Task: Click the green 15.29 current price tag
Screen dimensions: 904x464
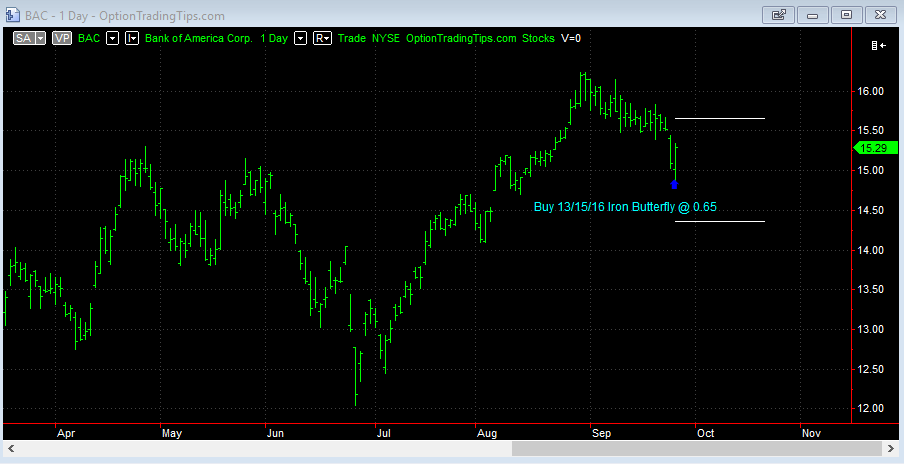Action: point(875,148)
